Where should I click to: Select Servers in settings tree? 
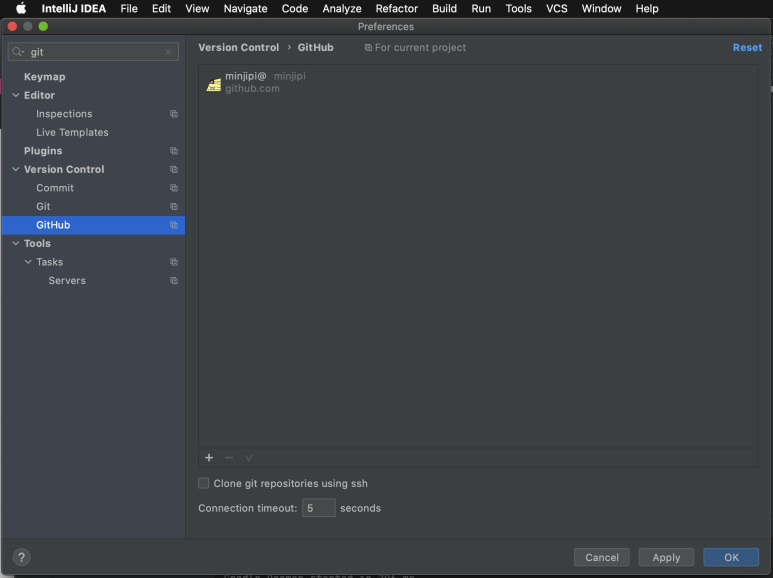click(67, 281)
